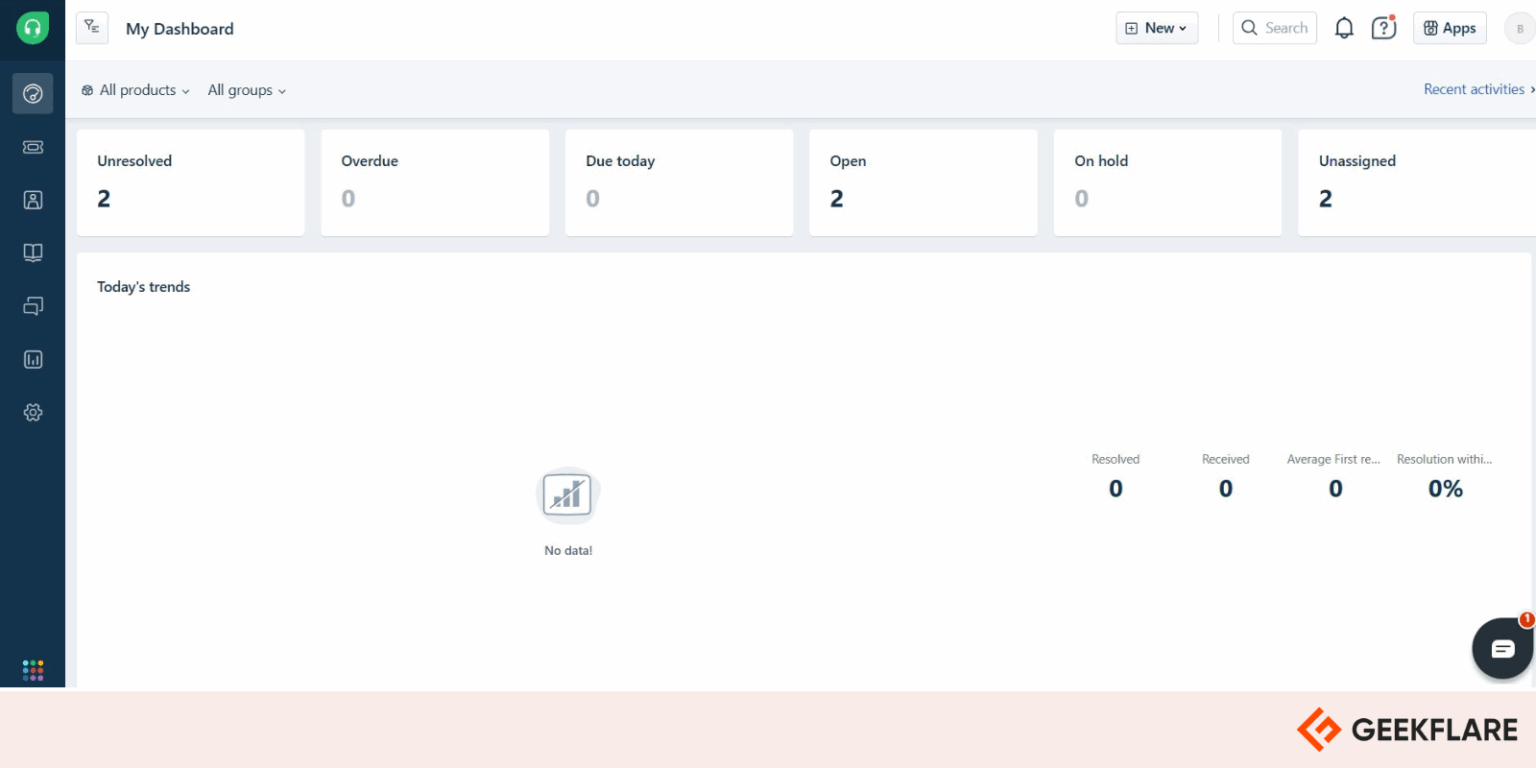Open the Analytics reports icon
1536x768 pixels.
[x=32, y=358]
